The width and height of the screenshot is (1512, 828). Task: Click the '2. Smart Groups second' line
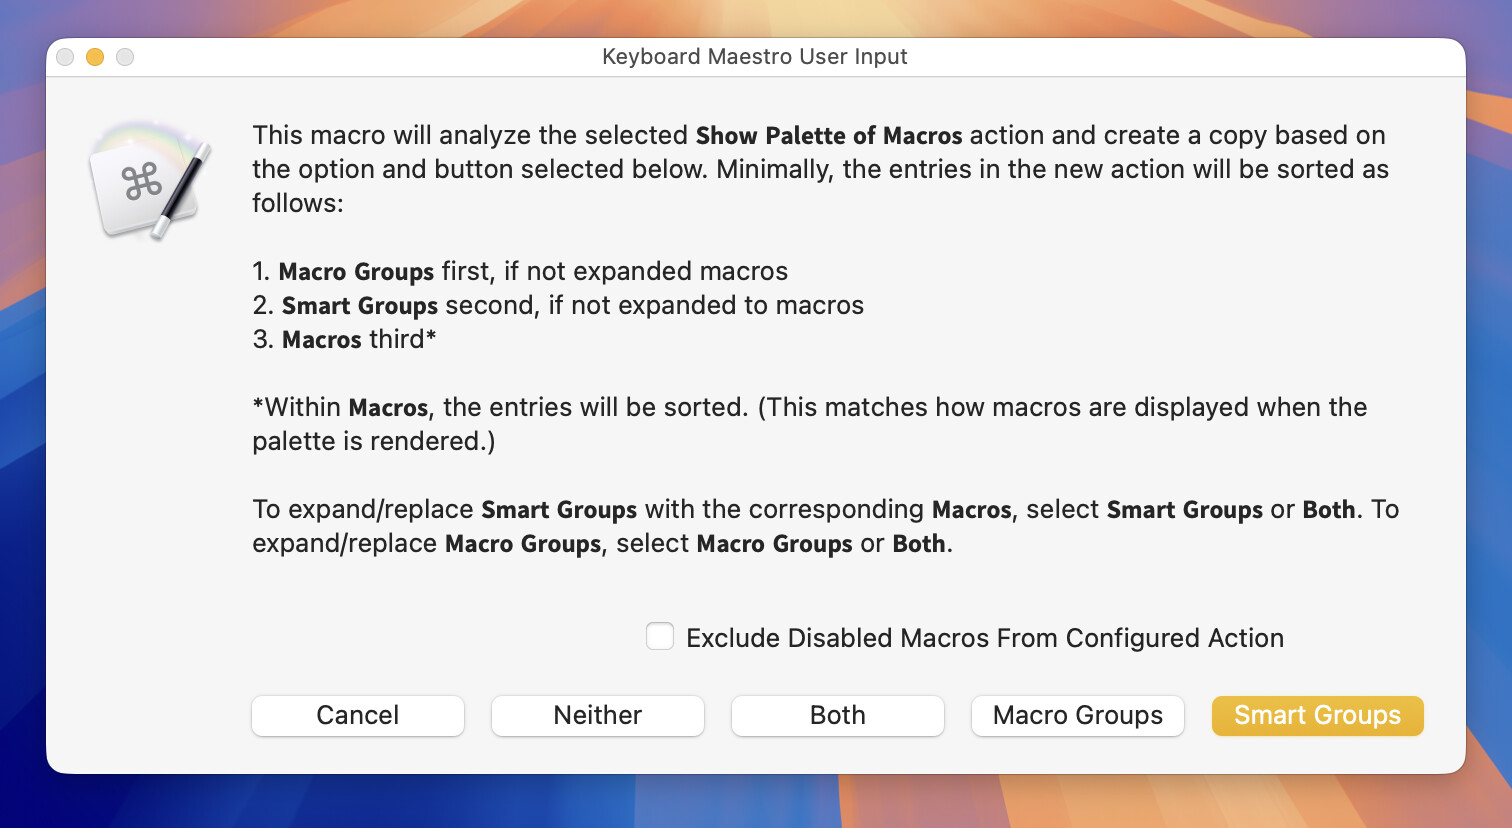(558, 305)
